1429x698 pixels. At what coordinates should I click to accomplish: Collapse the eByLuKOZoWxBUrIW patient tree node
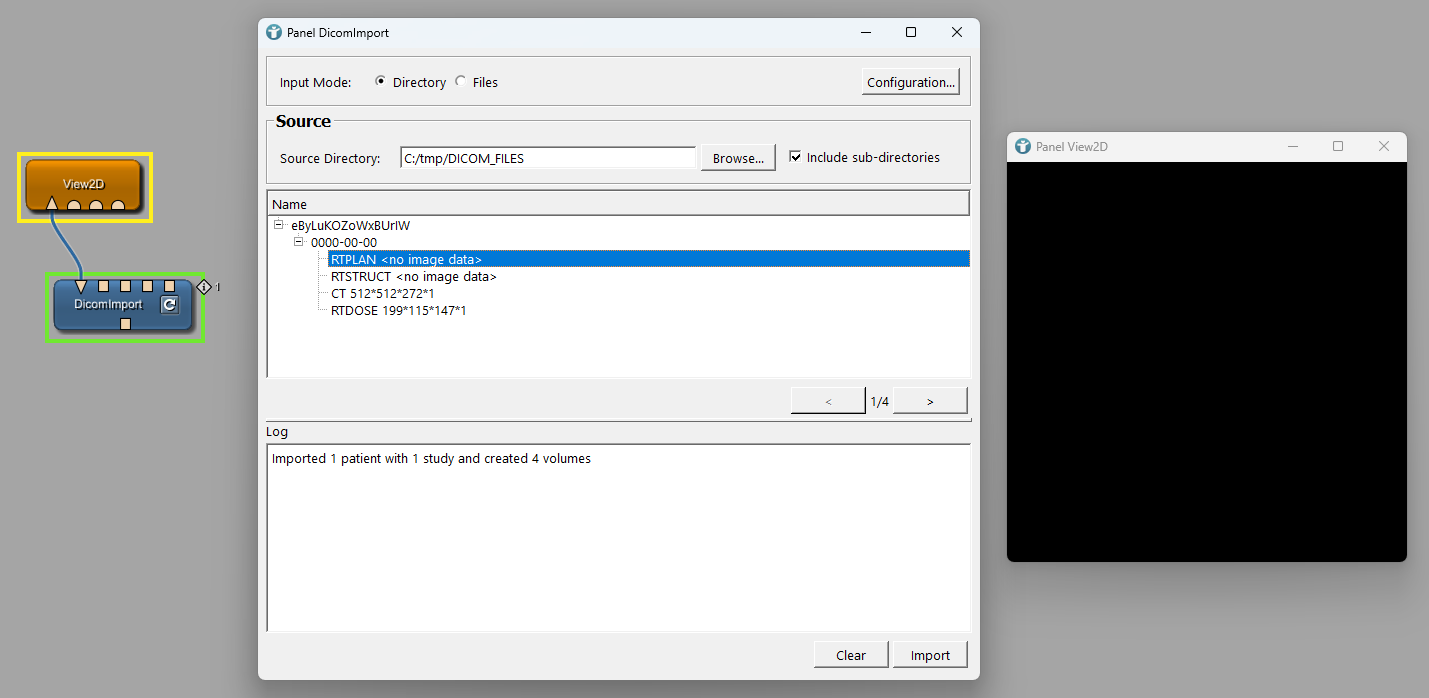[x=280, y=225]
